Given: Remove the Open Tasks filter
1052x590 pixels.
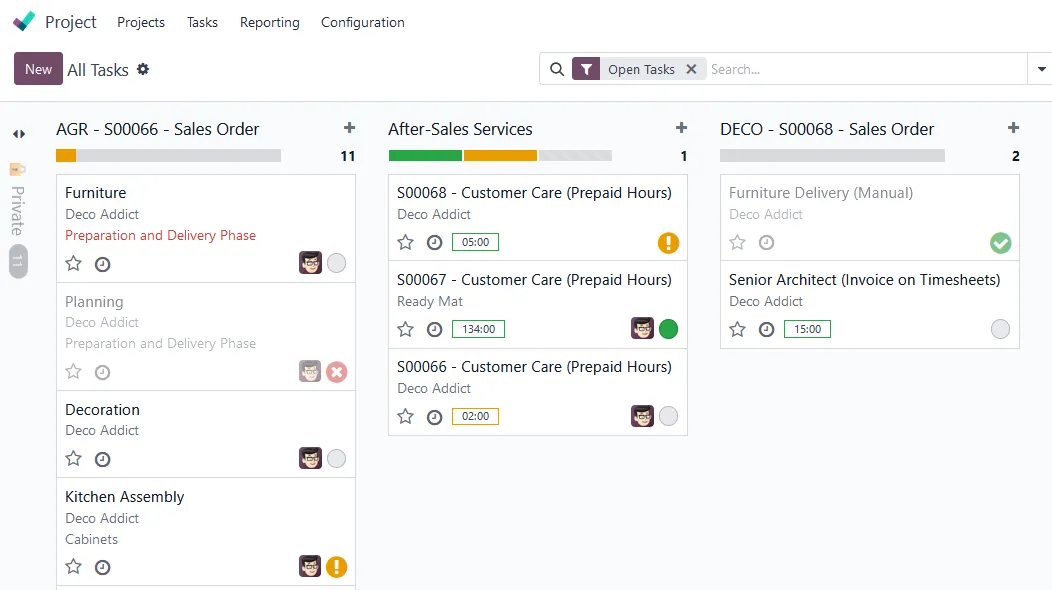Looking at the screenshot, I should click(x=692, y=69).
